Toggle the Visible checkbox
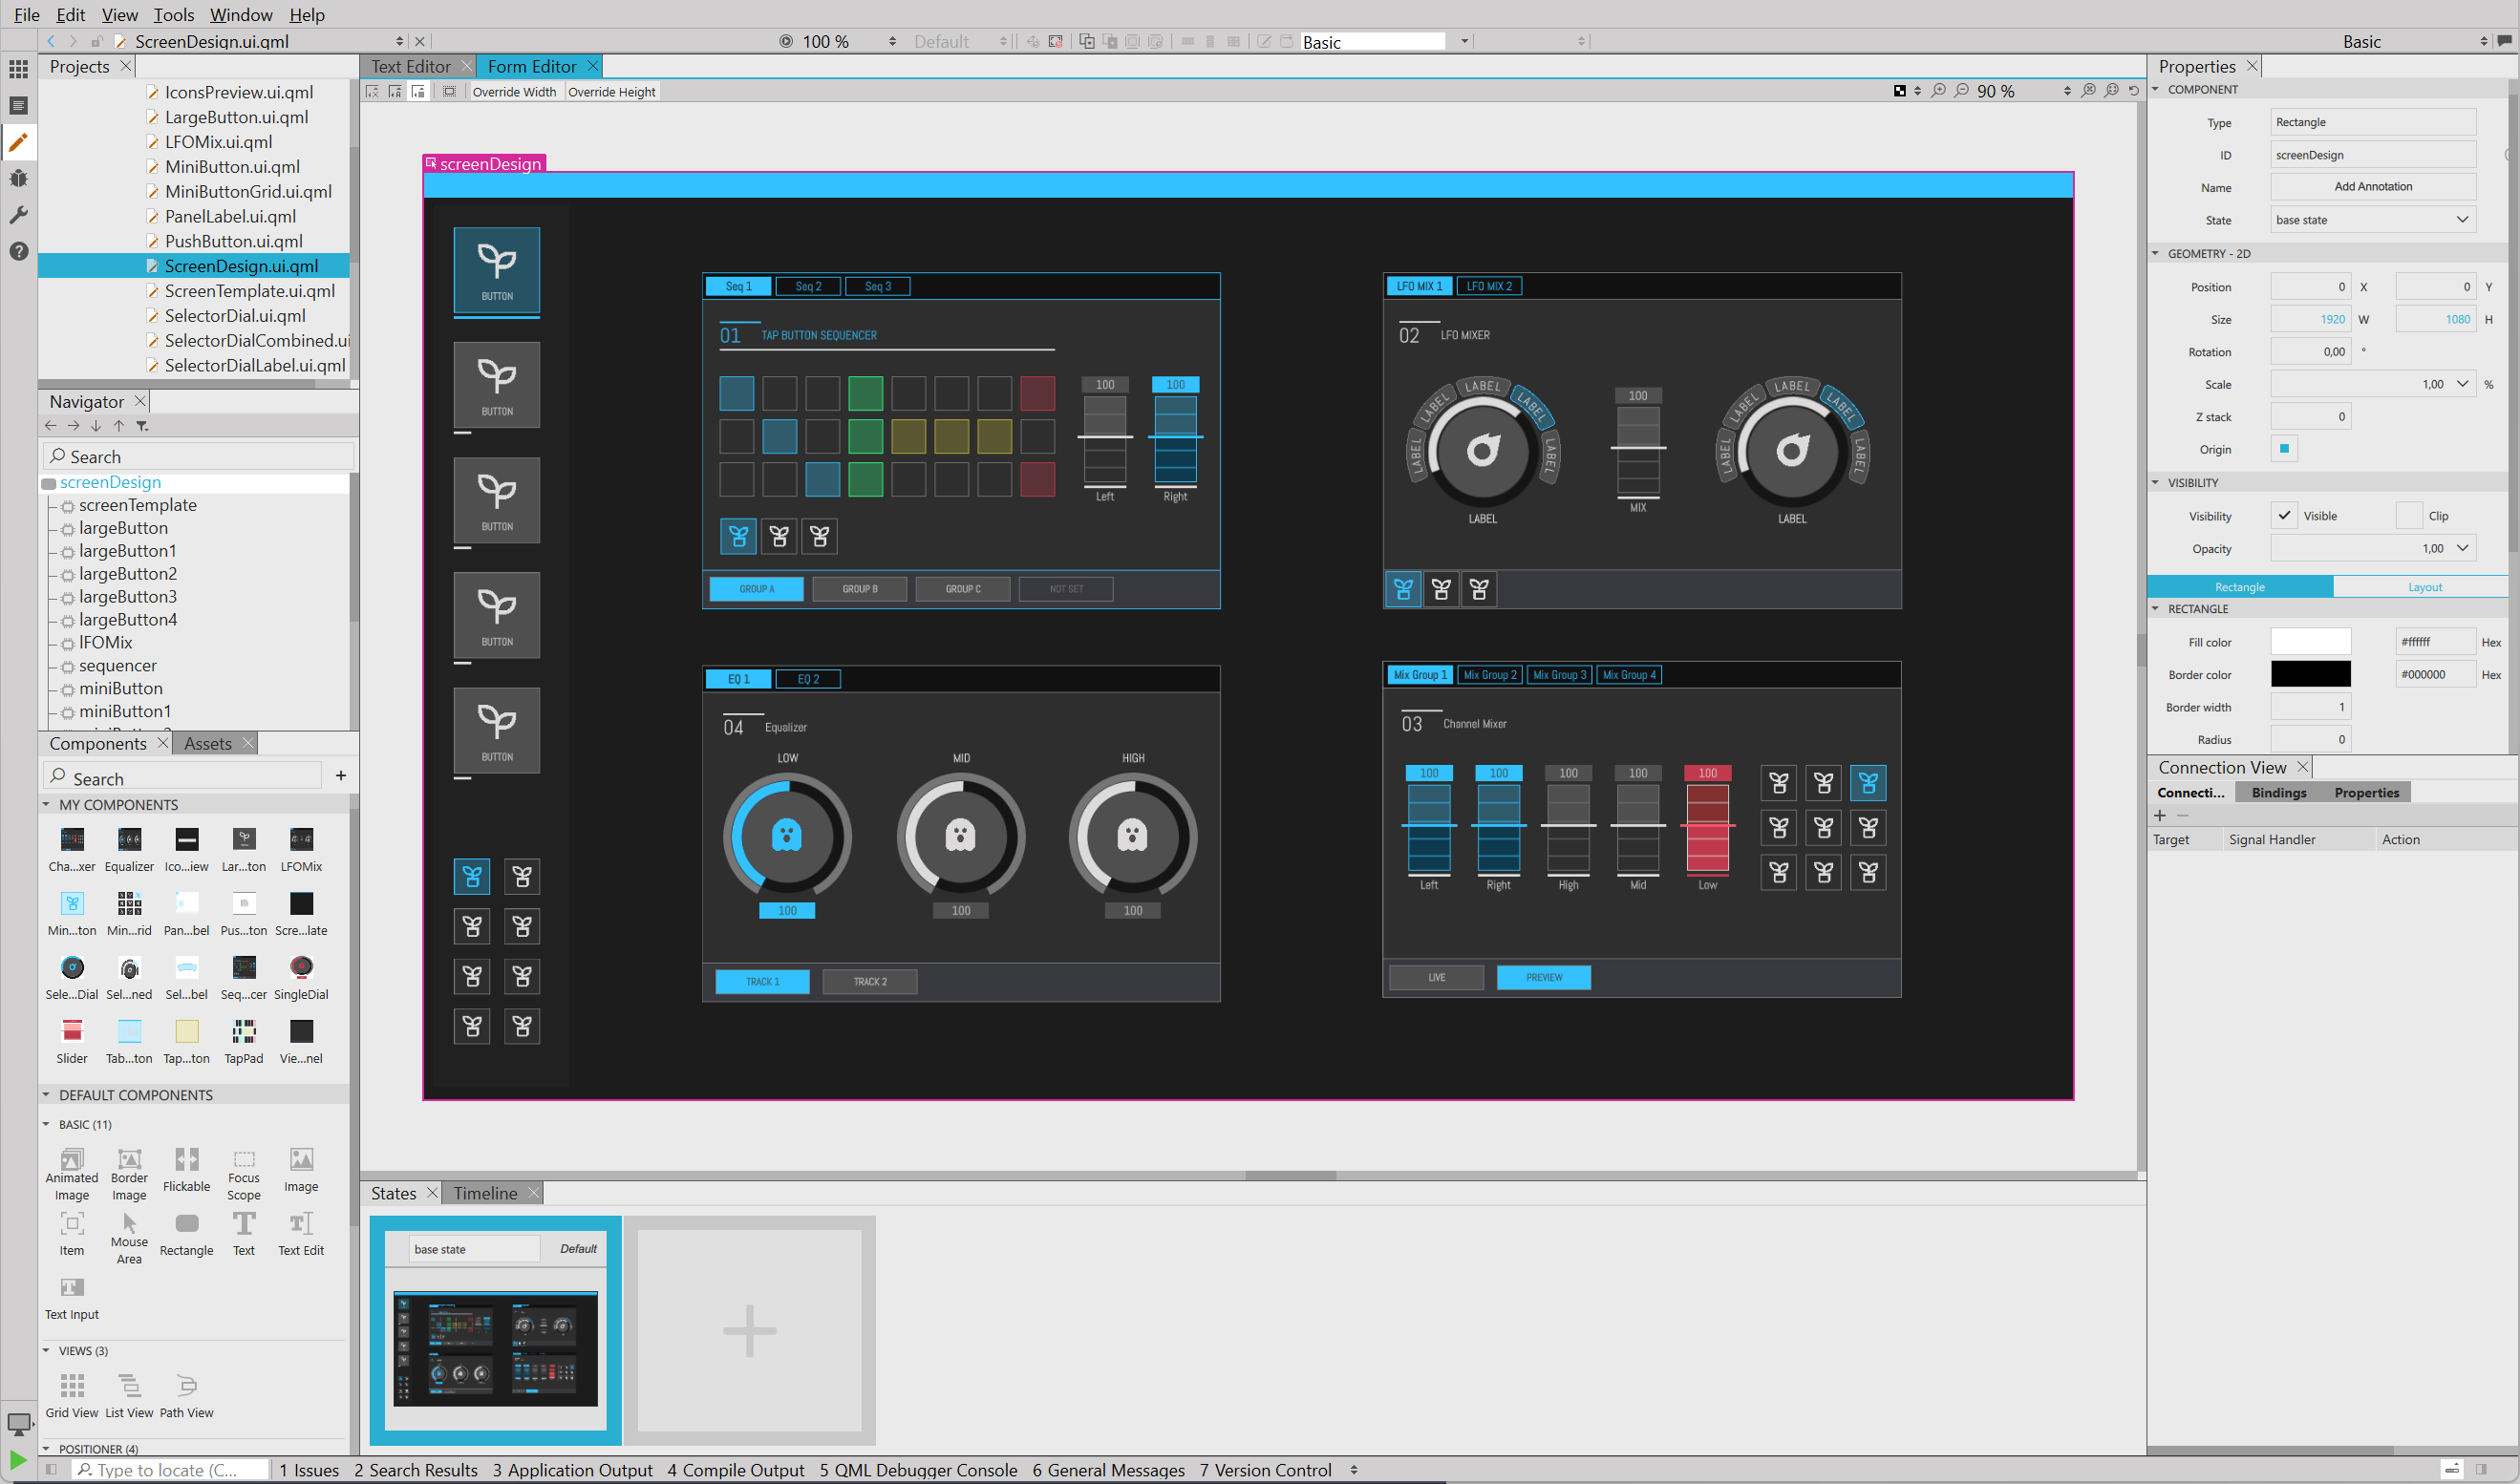 [2284, 516]
